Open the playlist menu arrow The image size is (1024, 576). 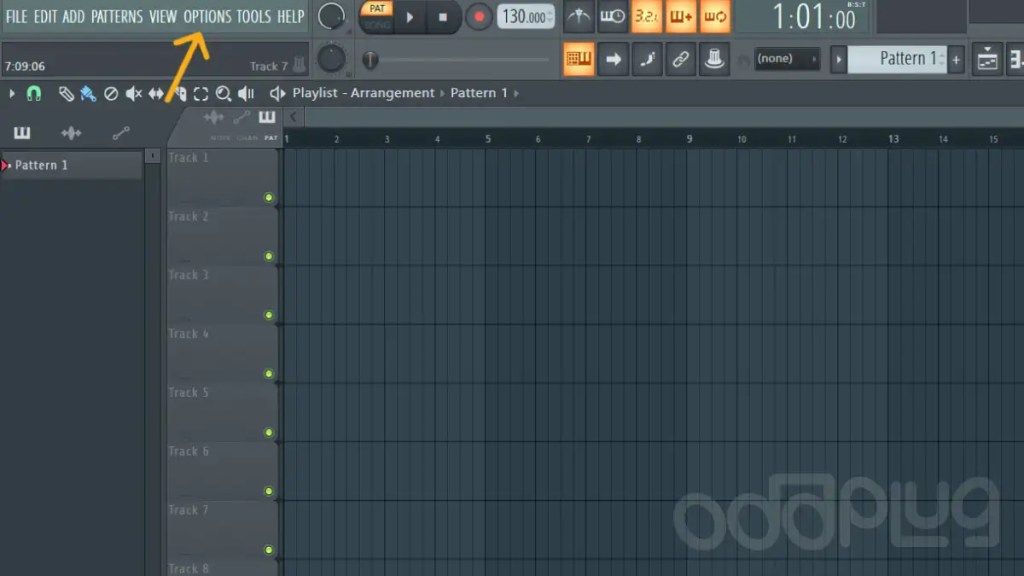pos(12,93)
